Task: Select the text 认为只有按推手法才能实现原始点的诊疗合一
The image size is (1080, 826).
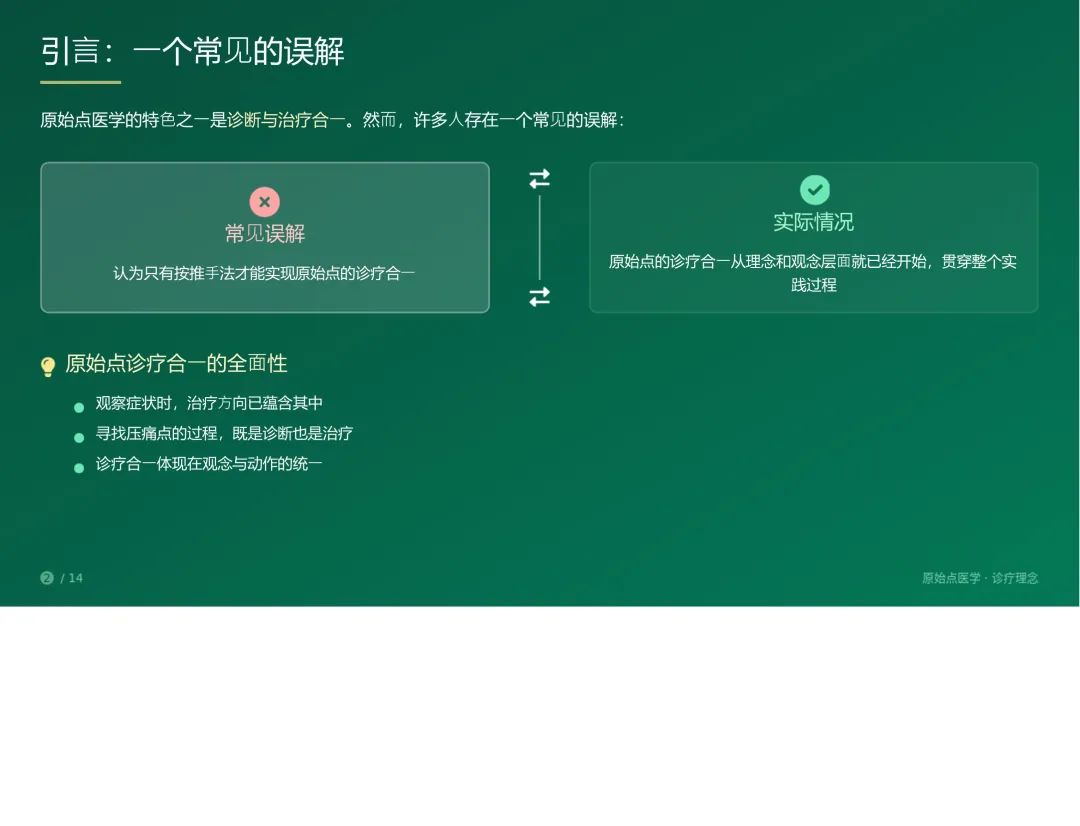Action: (264, 273)
